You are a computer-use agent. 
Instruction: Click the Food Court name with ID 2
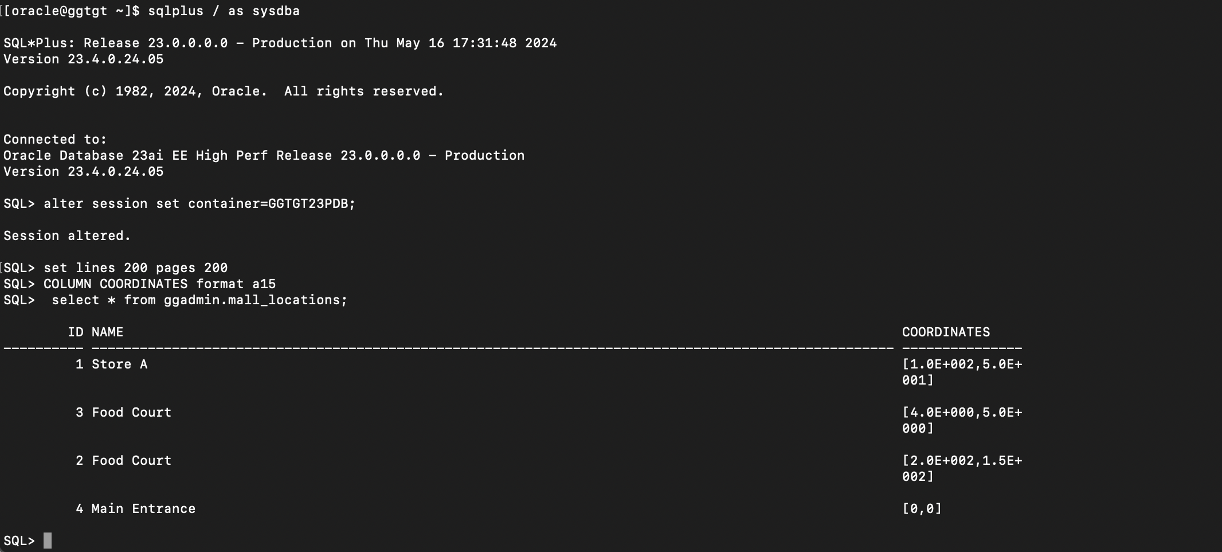coord(131,460)
